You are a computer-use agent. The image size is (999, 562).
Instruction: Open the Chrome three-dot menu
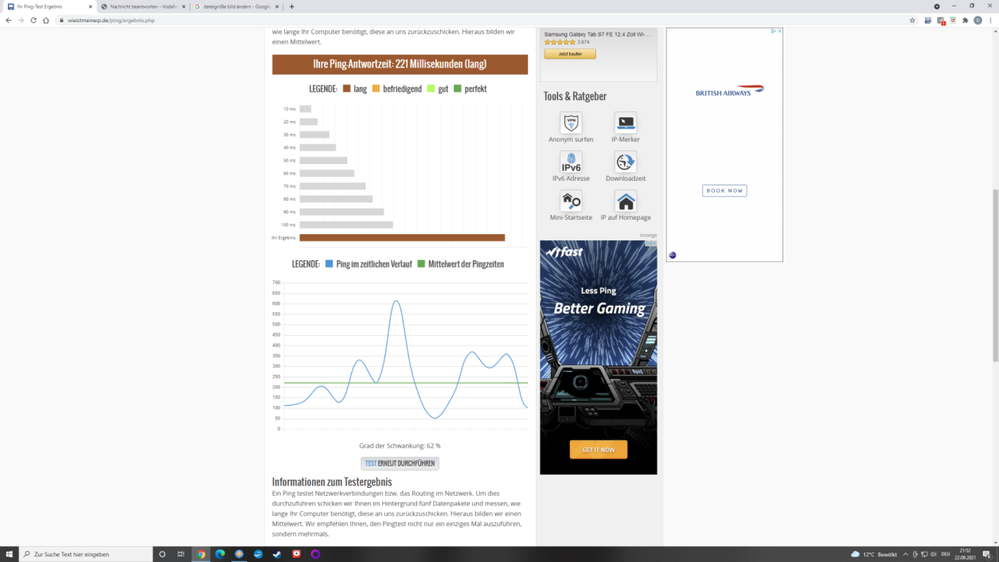991,20
